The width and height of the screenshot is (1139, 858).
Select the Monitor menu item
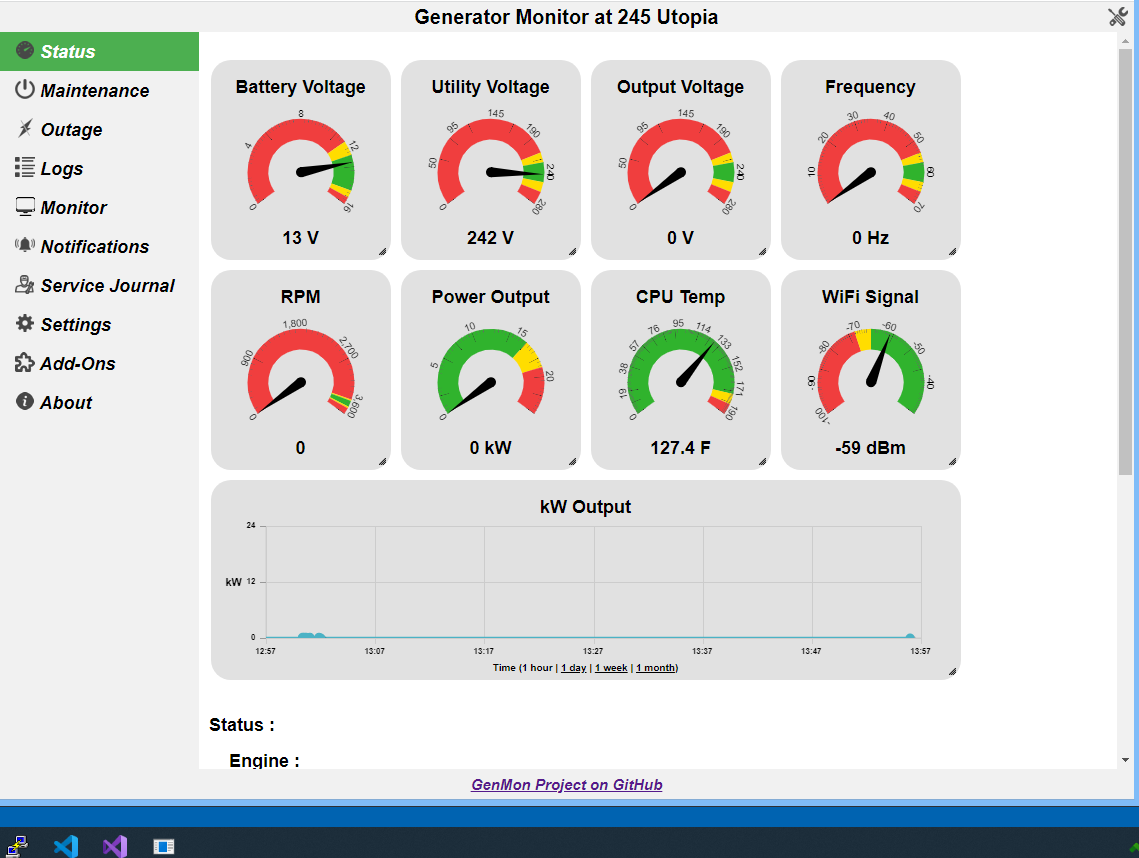tap(99, 208)
